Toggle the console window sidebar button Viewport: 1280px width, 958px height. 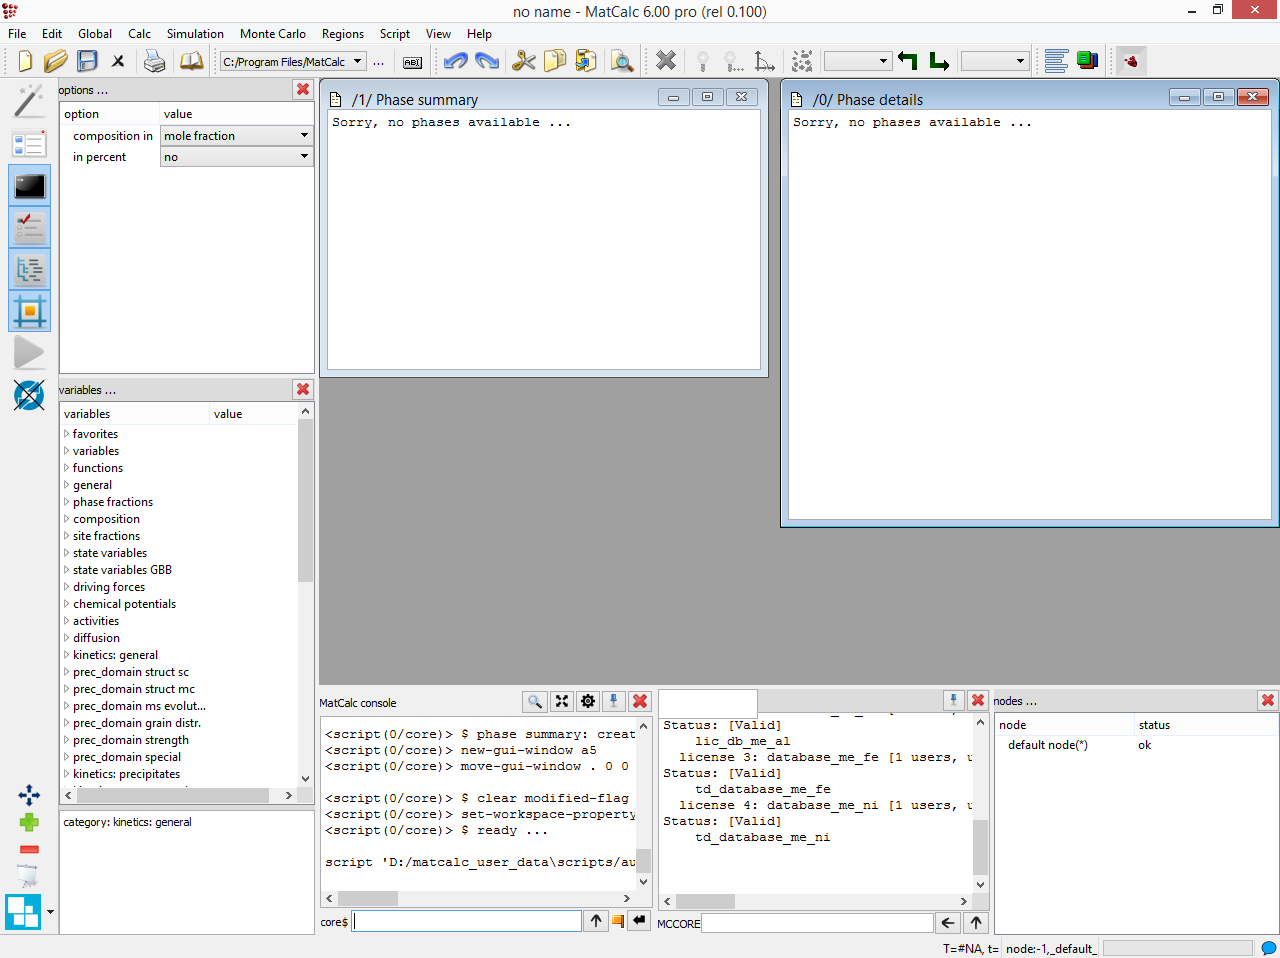pyautogui.click(x=29, y=186)
